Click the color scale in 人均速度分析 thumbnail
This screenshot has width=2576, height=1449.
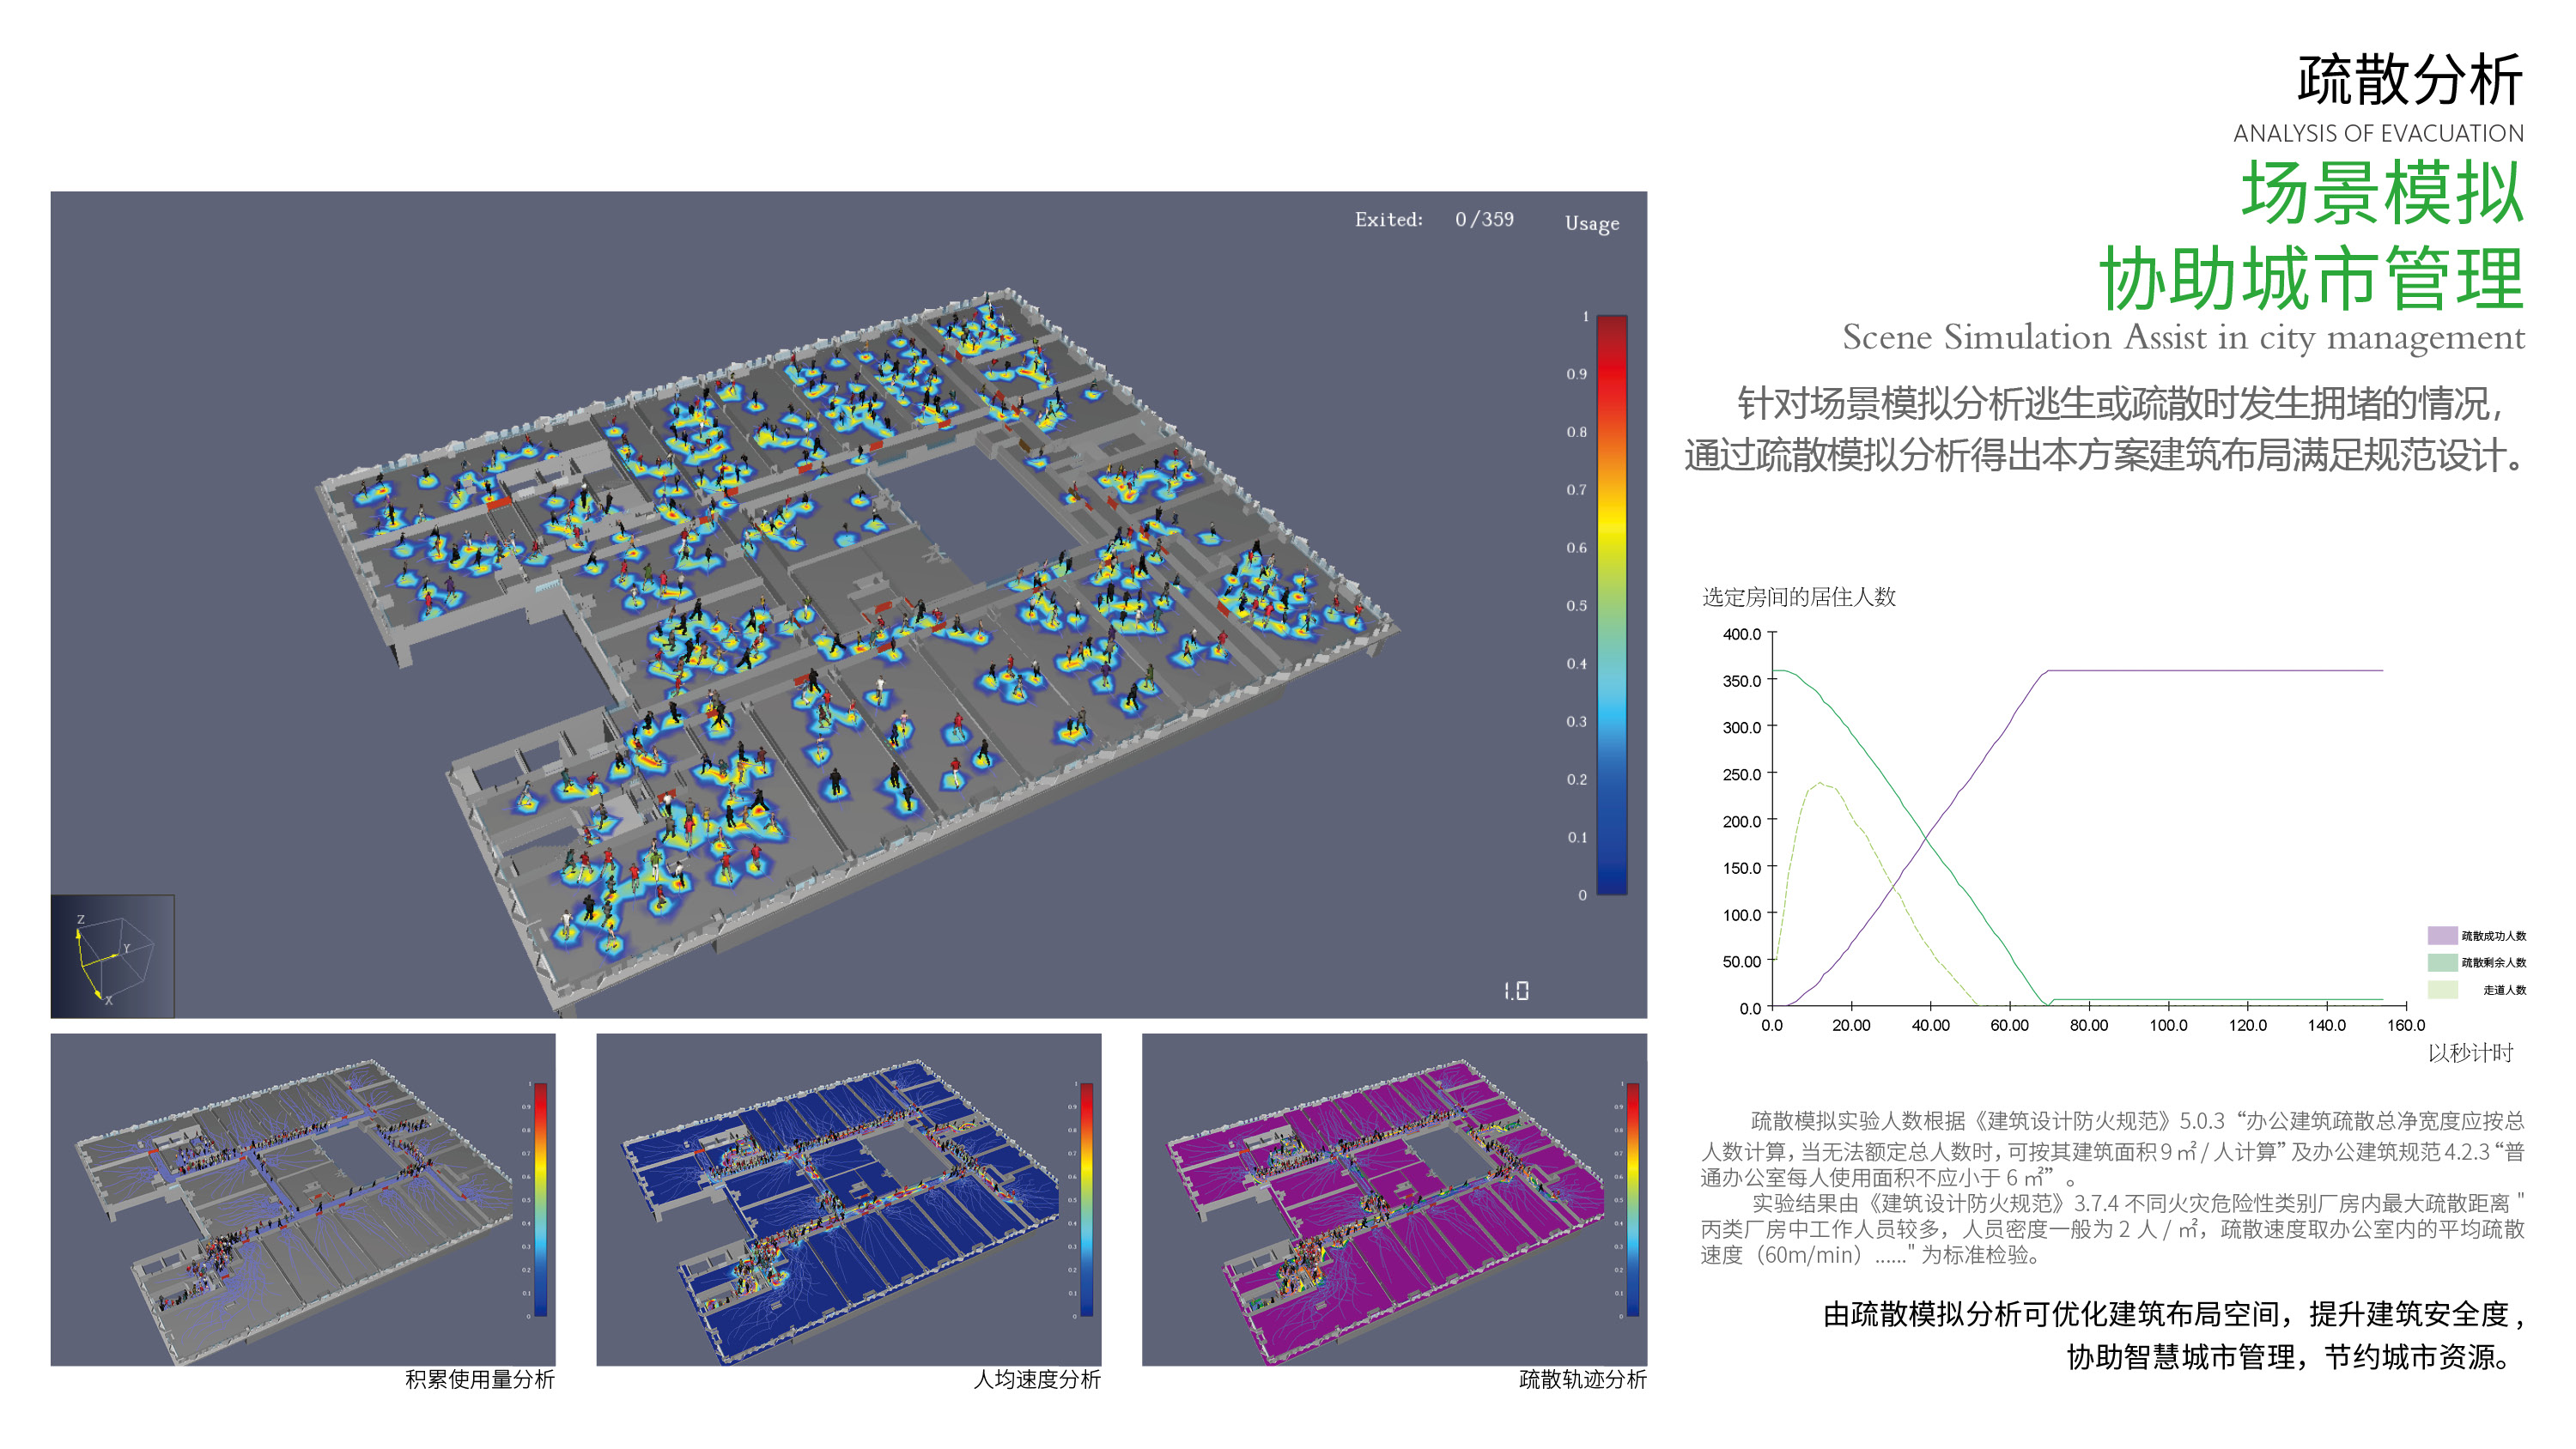tap(1086, 1199)
